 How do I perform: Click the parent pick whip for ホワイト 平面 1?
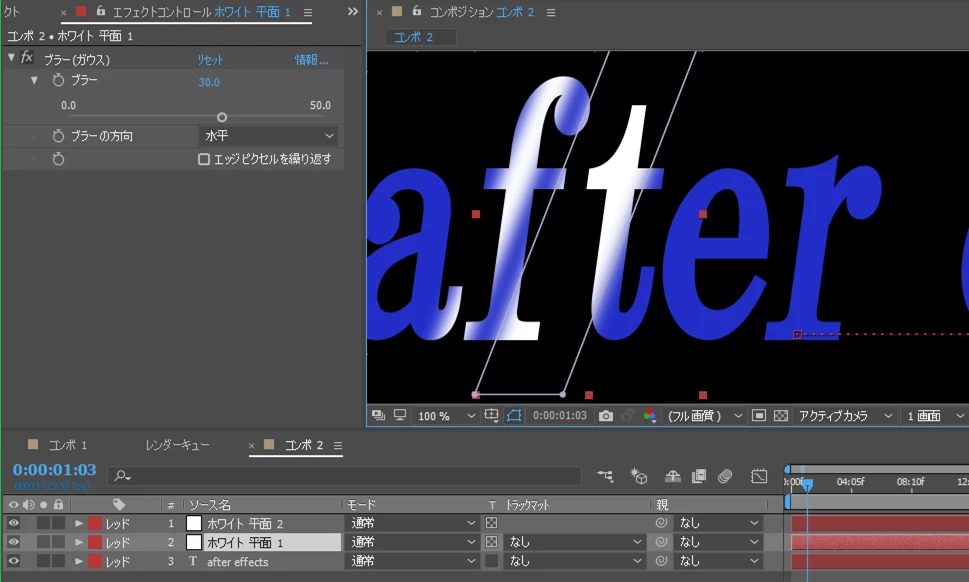(661, 542)
